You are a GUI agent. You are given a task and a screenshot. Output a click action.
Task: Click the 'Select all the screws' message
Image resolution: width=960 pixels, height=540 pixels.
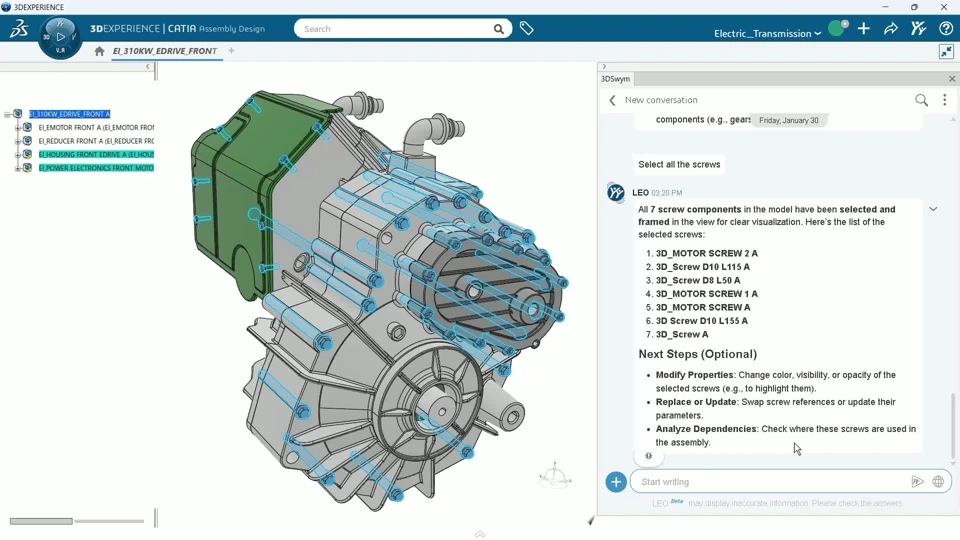[679, 165]
